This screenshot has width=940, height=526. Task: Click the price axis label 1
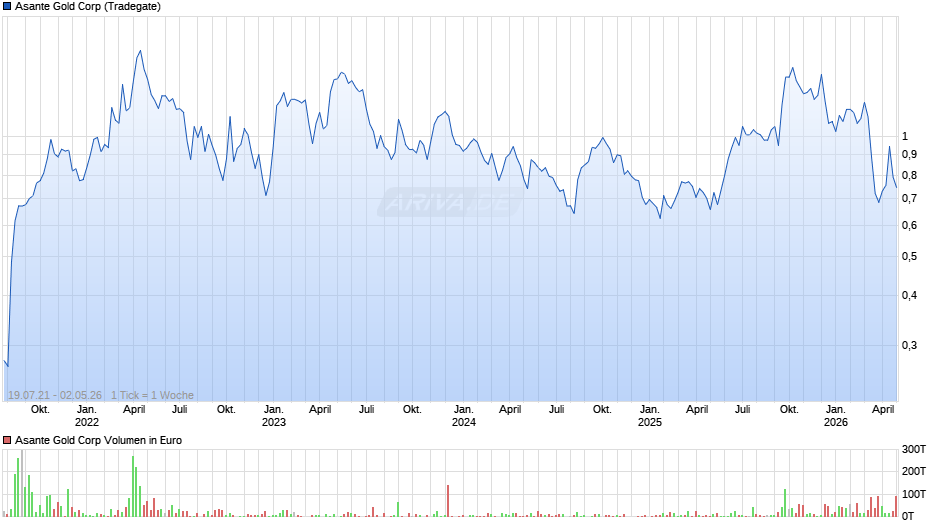click(905, 137)
